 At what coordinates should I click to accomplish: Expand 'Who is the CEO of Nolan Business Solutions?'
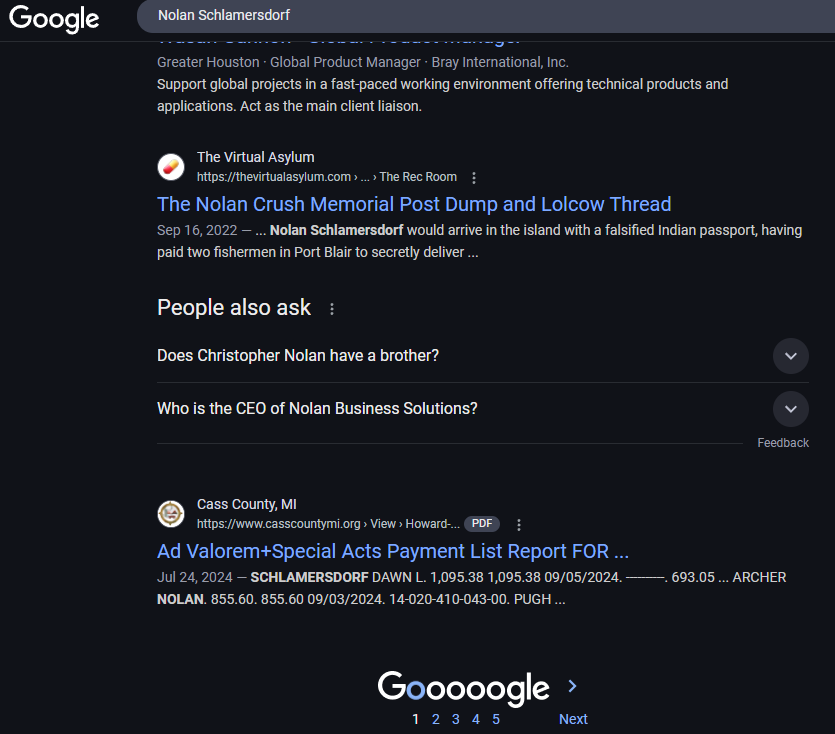click(x=791, y=409)
